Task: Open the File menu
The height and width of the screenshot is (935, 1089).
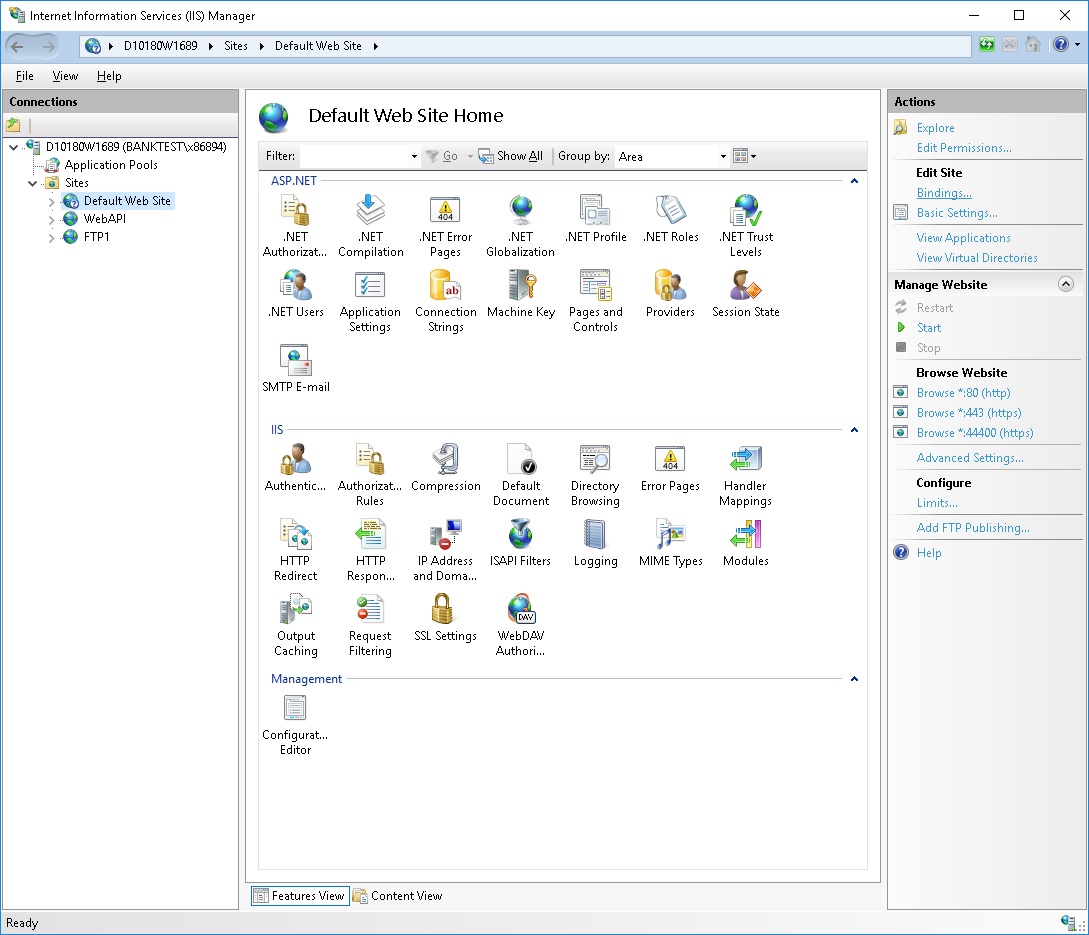Action: pyautogui.click(x=24, y=76)
